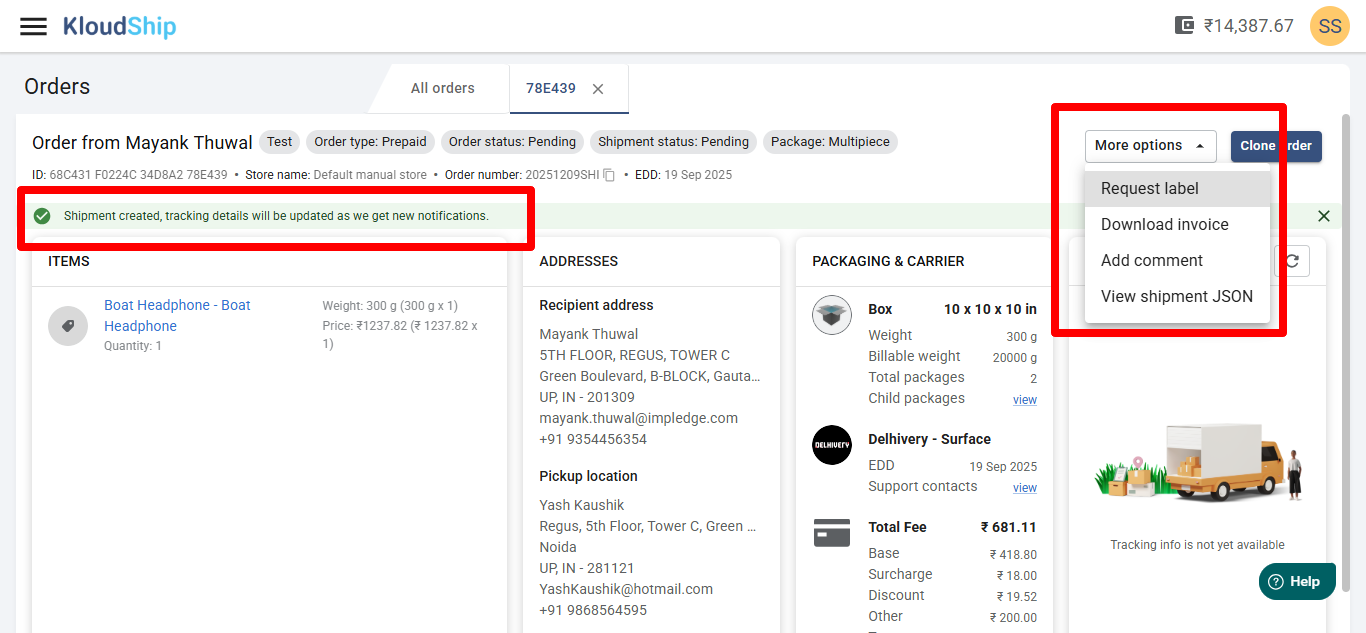View the Support contacts link
The height and width of the screenshot is (633, 1366).
click(1025, 488)
